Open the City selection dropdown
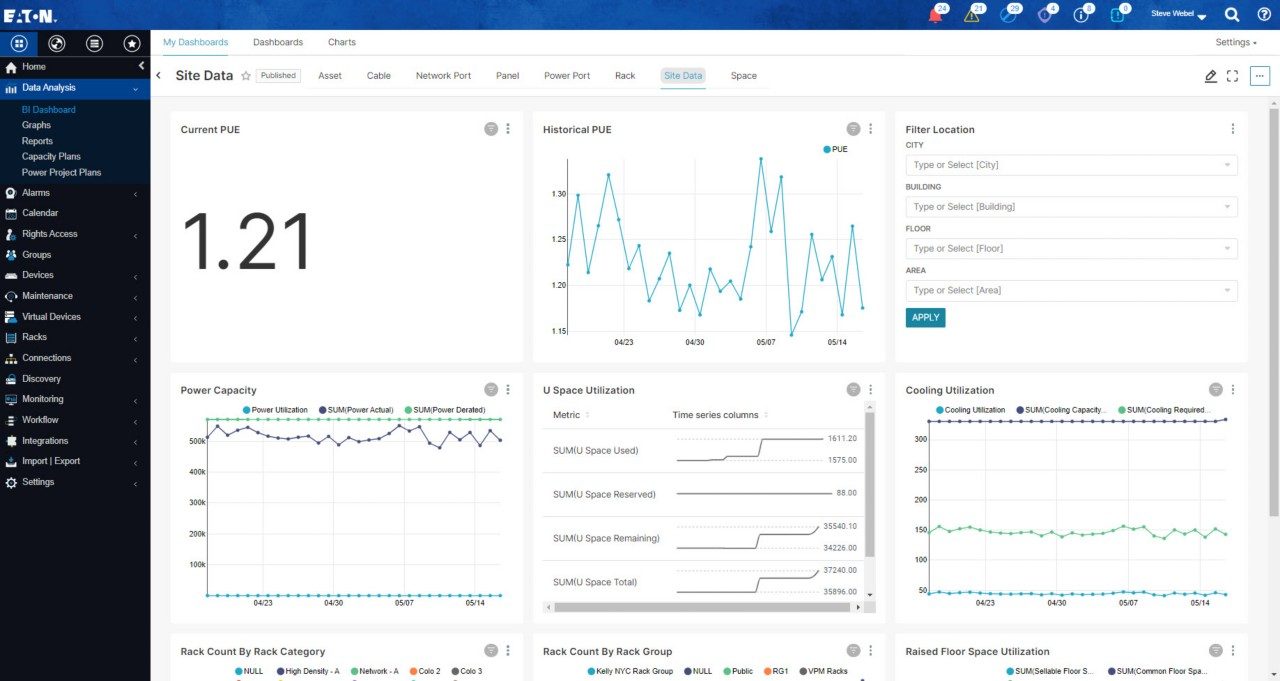 point(1070,164)
